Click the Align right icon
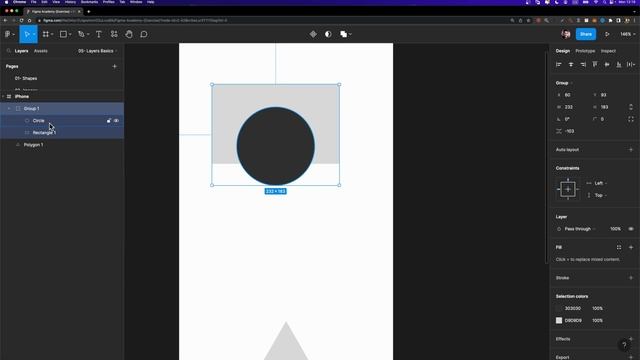This screenshot has height=360, width=640. point(583,64)
